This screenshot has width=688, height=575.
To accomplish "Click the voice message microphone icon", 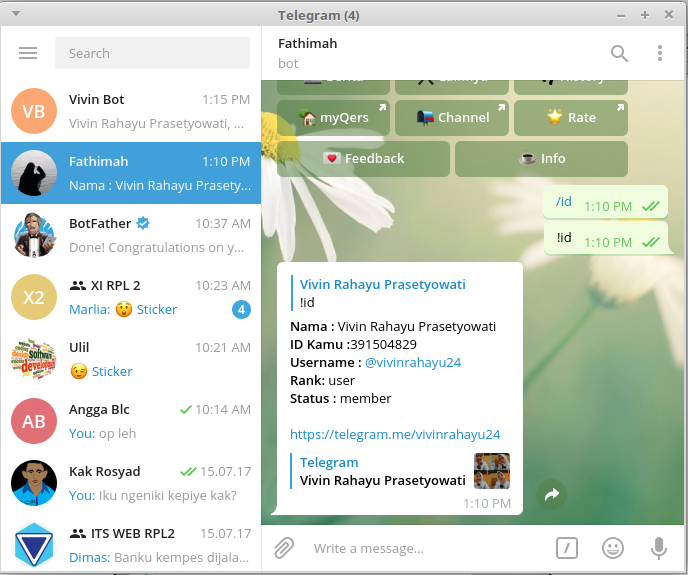I will tap(659, 548).
